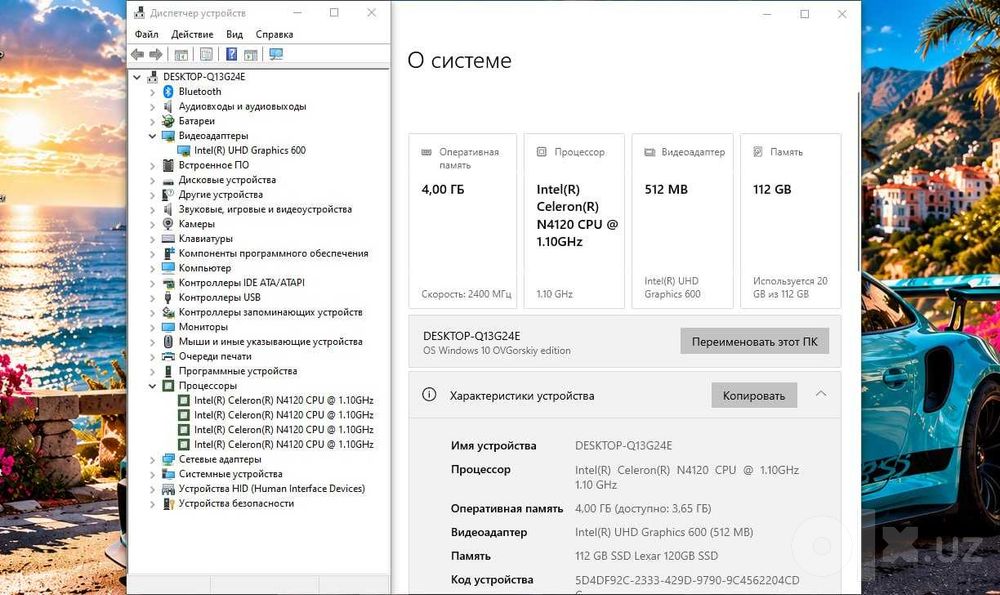Click the info icon beside Характеристики устройства

point(429,395)
